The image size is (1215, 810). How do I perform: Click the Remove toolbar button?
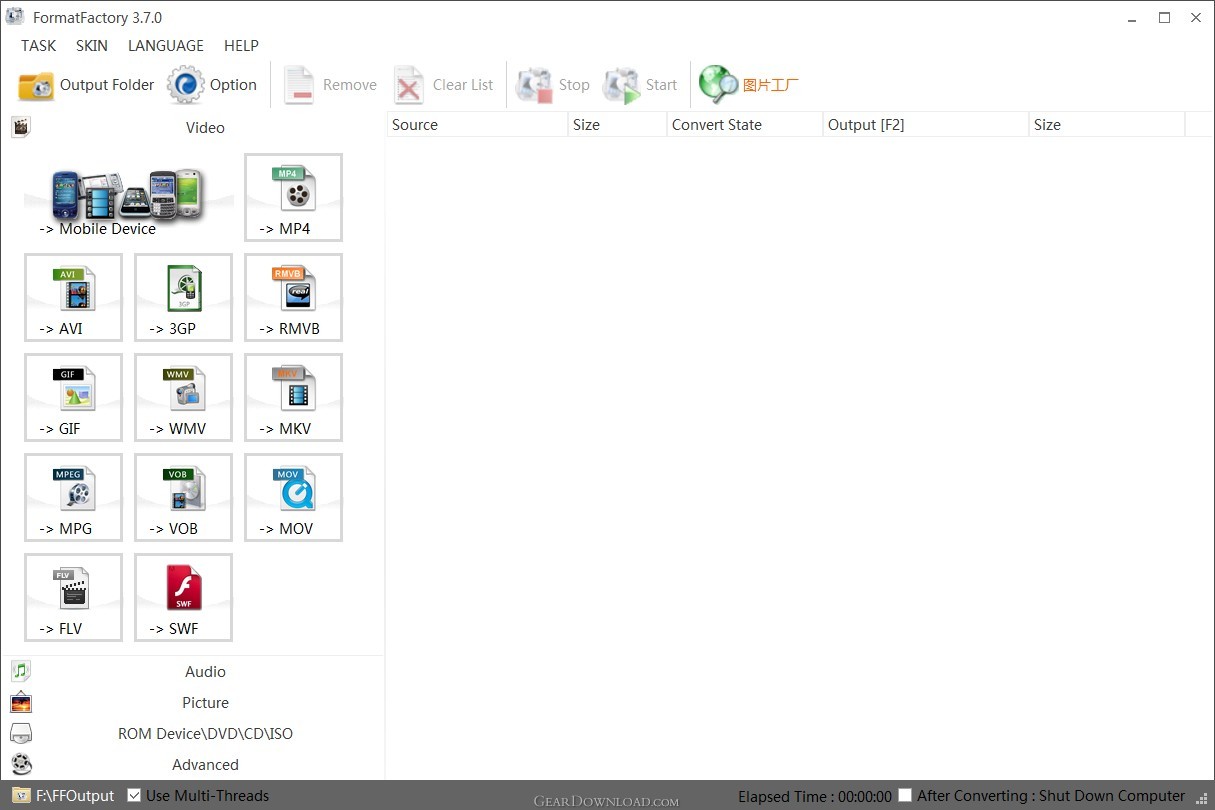[x=330, y=85]
